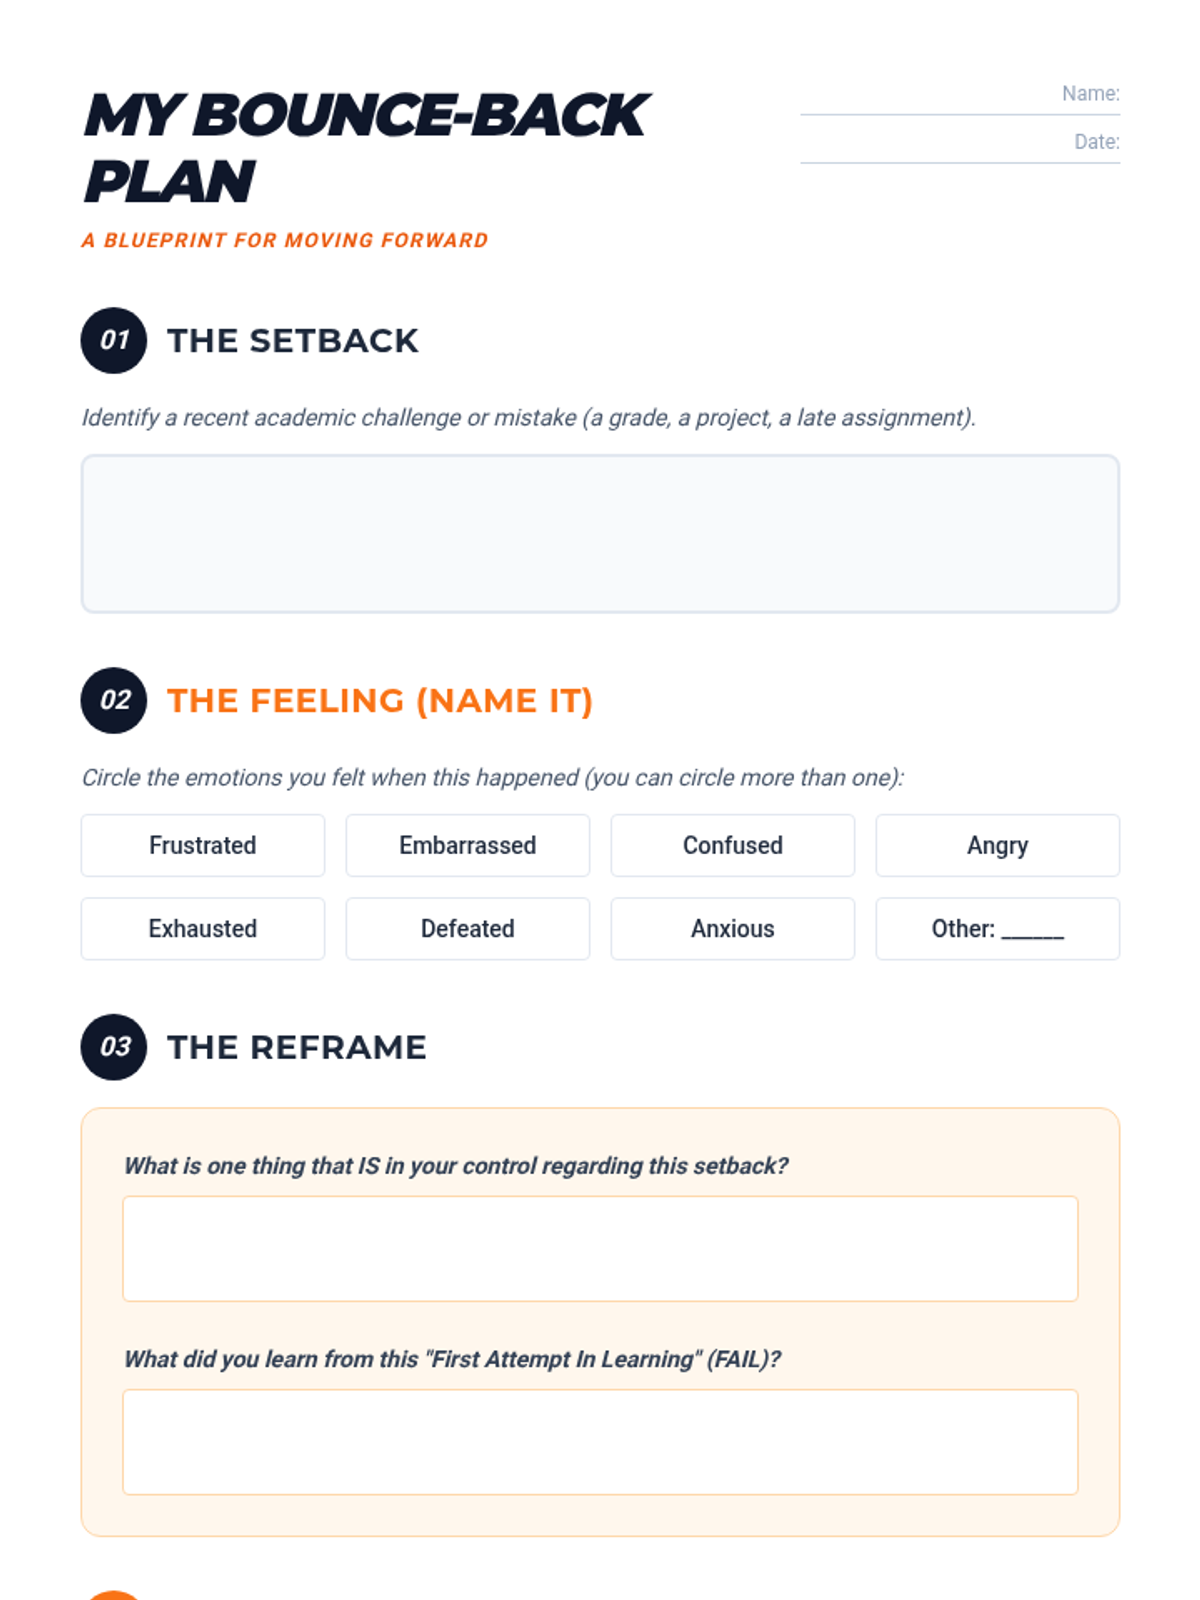
Task: Click the setback description text box
Action: [x=600, y=533]
